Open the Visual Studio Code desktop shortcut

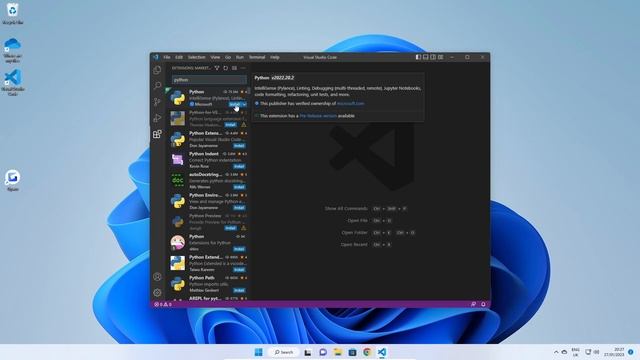13,82
